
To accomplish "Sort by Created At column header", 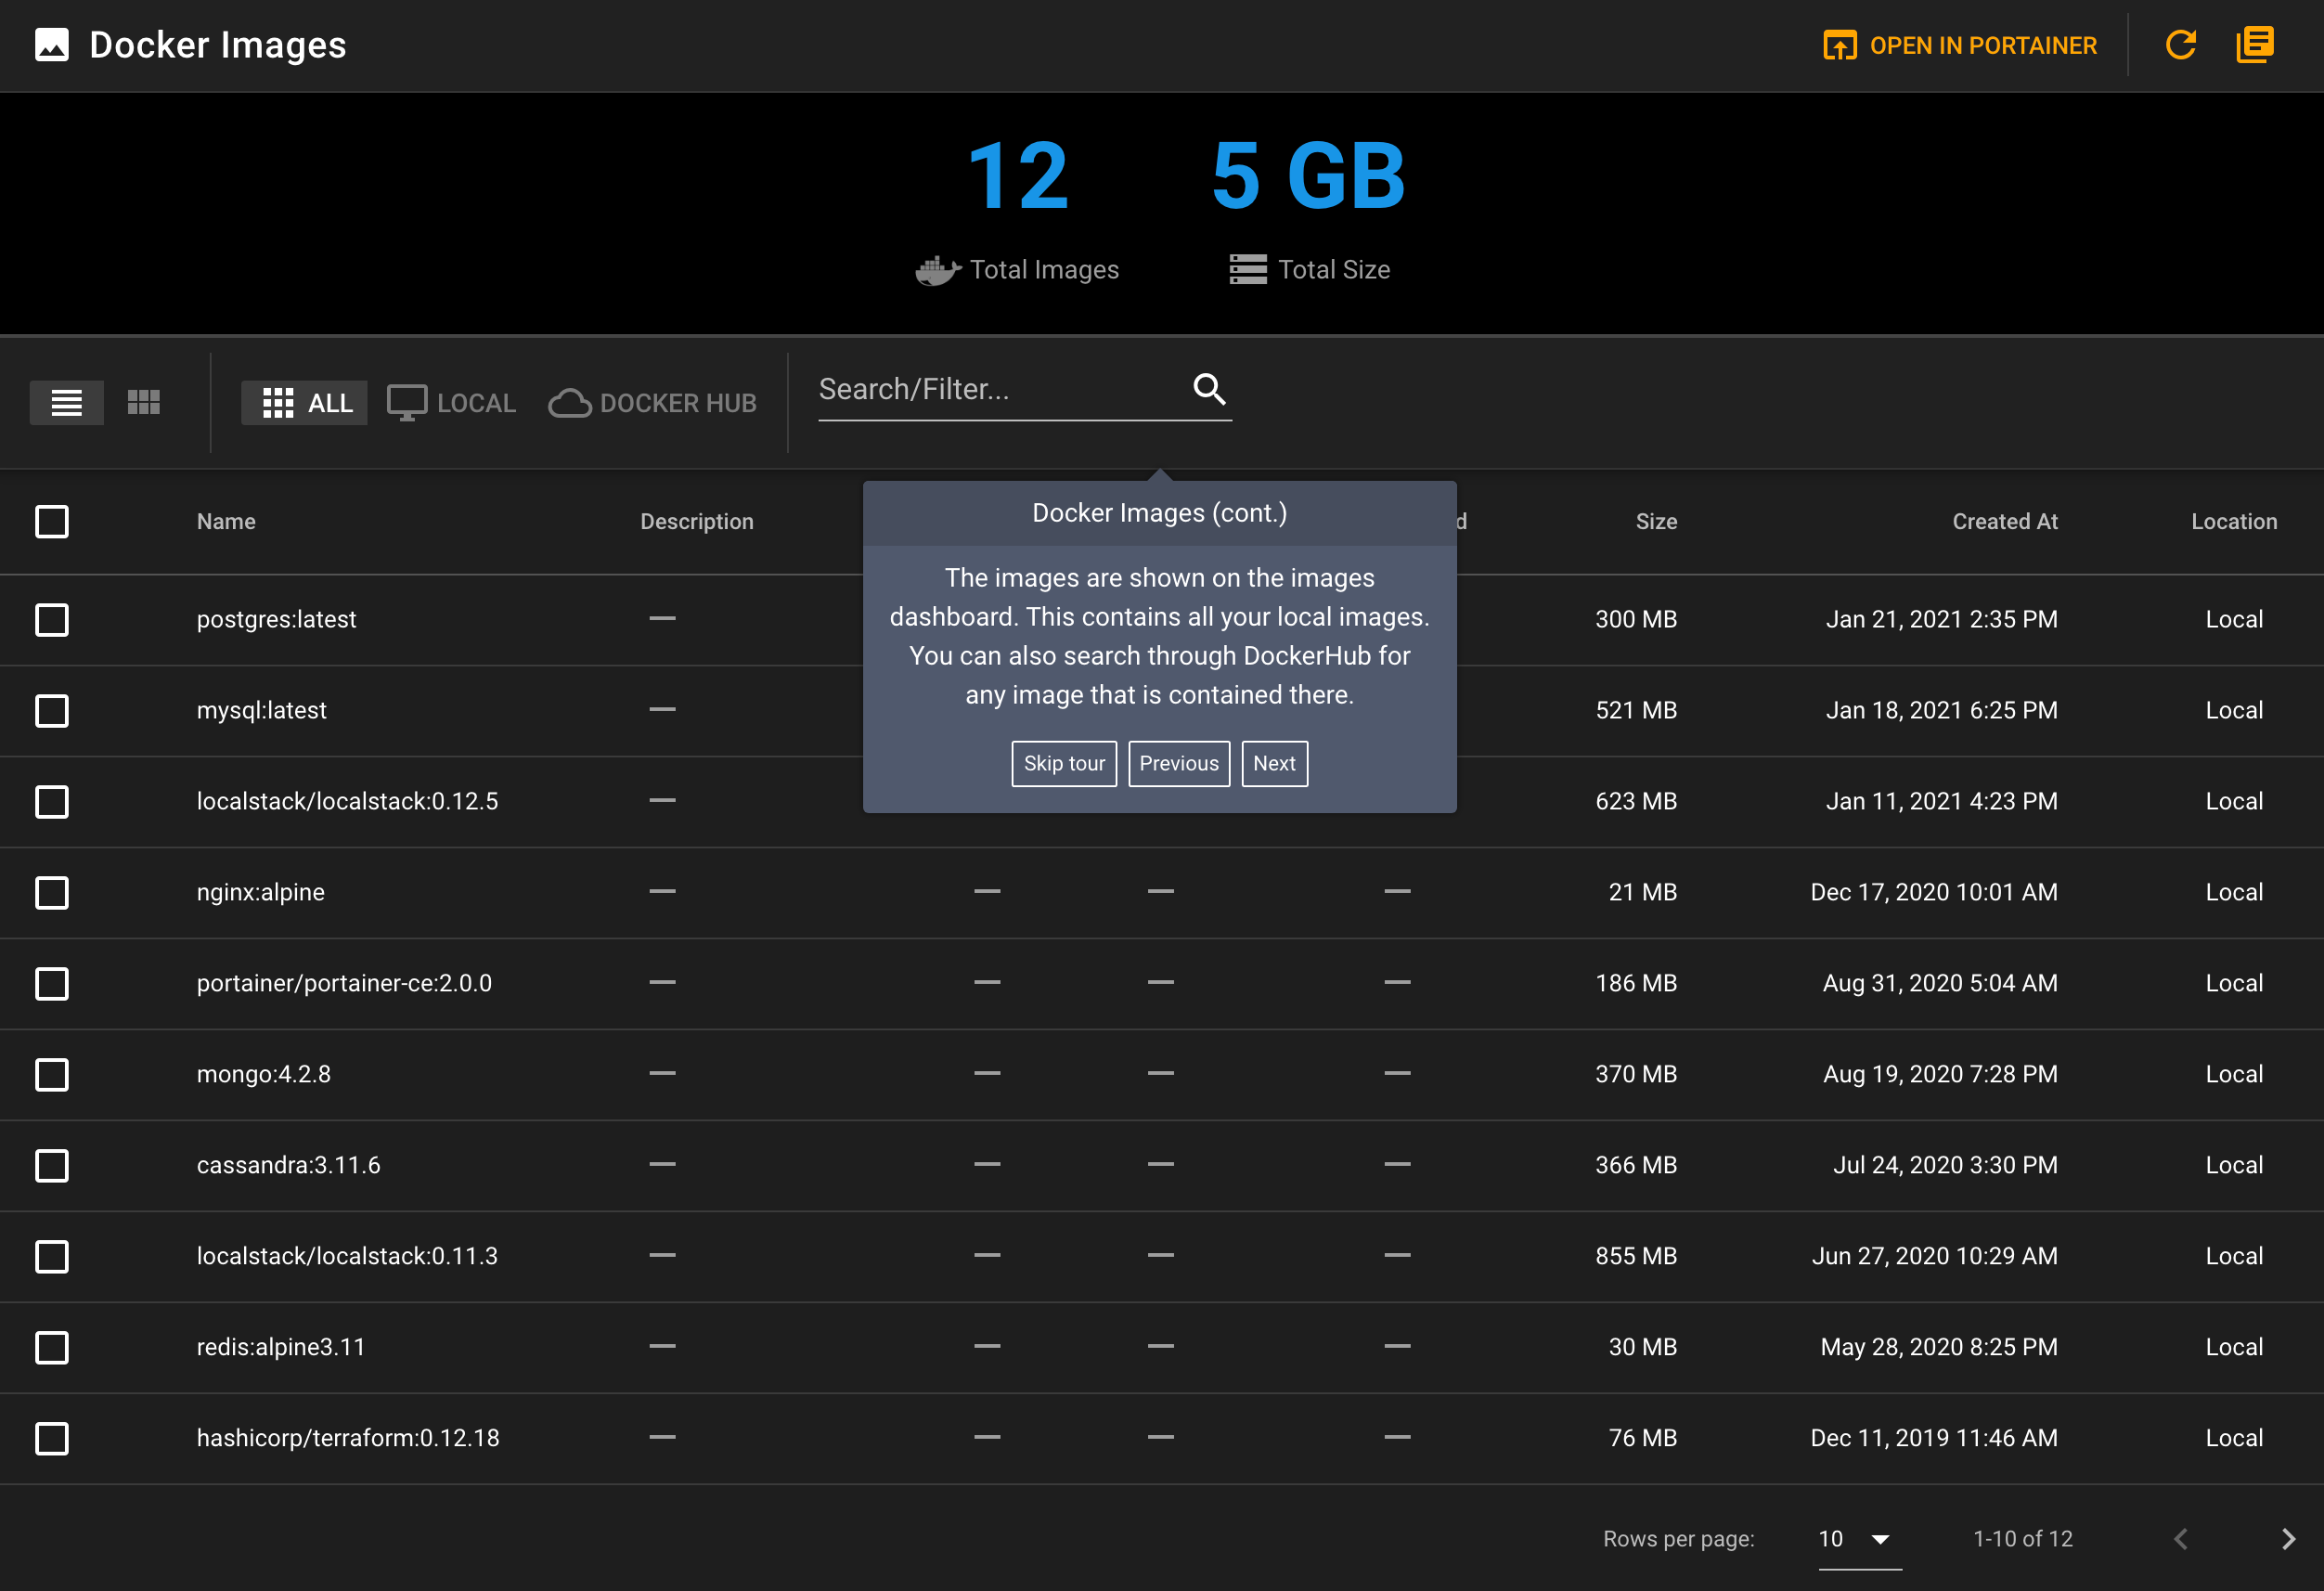I will click(x=2005, y=522).
